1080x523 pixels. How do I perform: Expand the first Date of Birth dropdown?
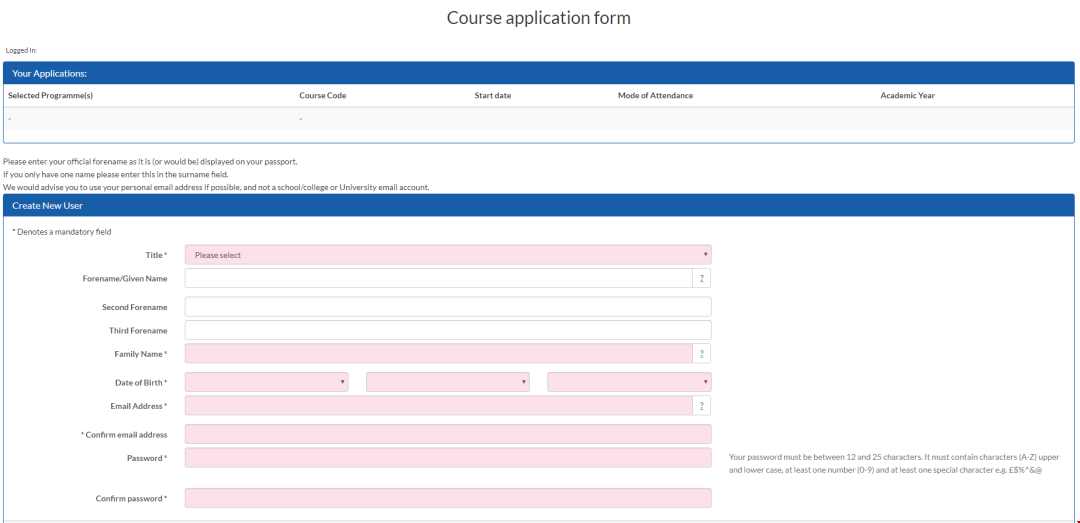[x=266, y=382]
